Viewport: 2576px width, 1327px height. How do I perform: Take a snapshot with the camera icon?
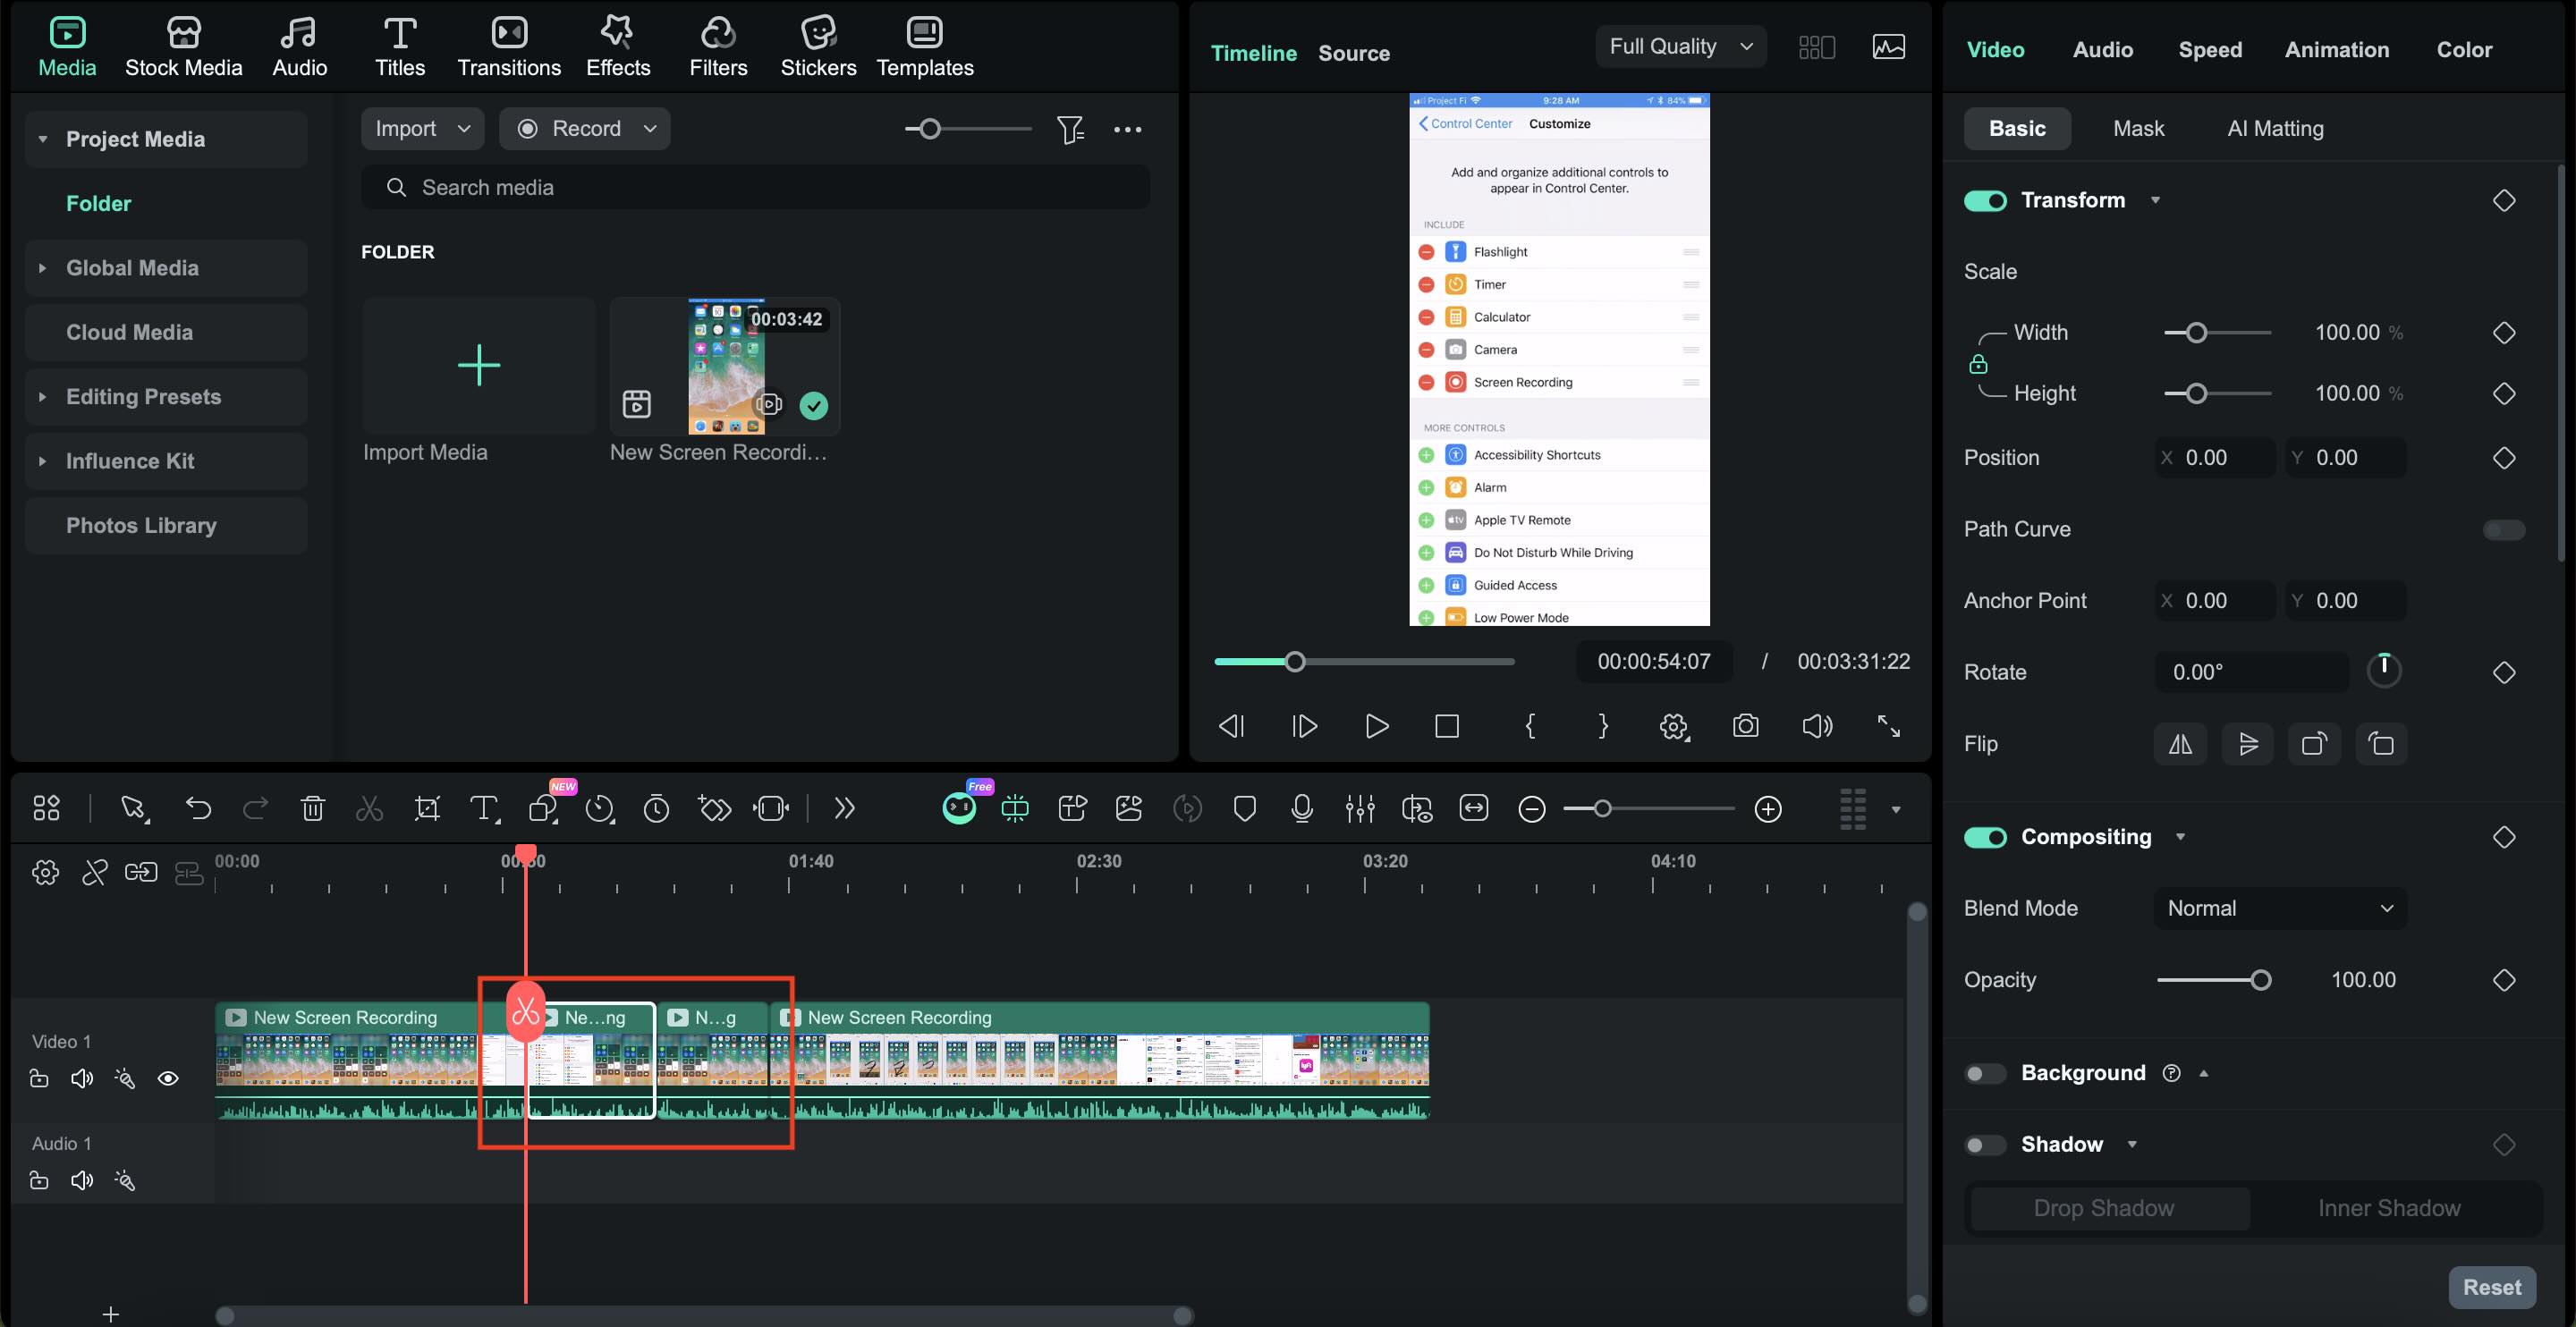click(1745, 726)
